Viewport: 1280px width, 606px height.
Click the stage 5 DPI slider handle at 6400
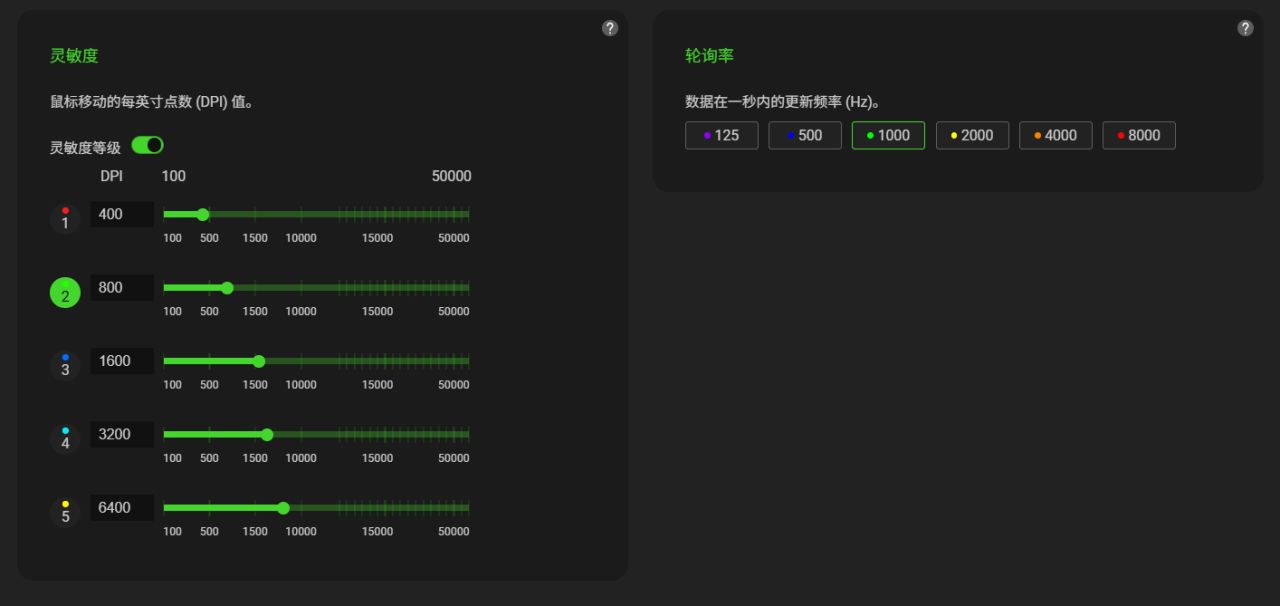[x=284, y=508]
